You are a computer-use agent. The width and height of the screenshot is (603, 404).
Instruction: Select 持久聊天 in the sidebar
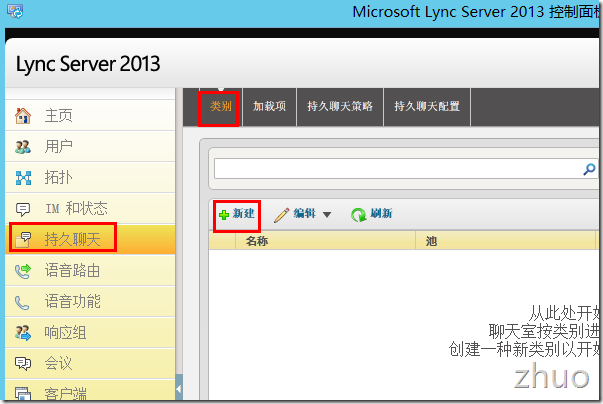[x=90, y=239]
